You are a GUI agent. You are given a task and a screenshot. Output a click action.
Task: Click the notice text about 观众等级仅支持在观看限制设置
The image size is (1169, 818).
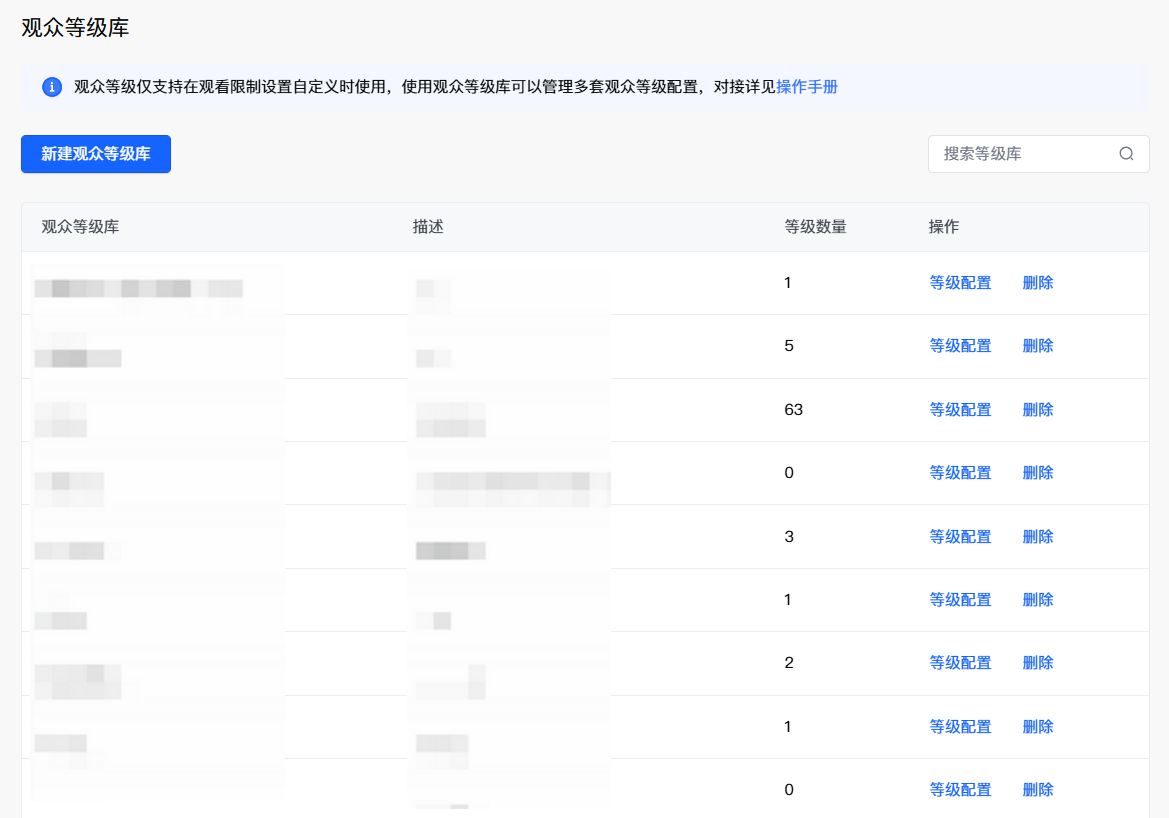pos(424,87)
